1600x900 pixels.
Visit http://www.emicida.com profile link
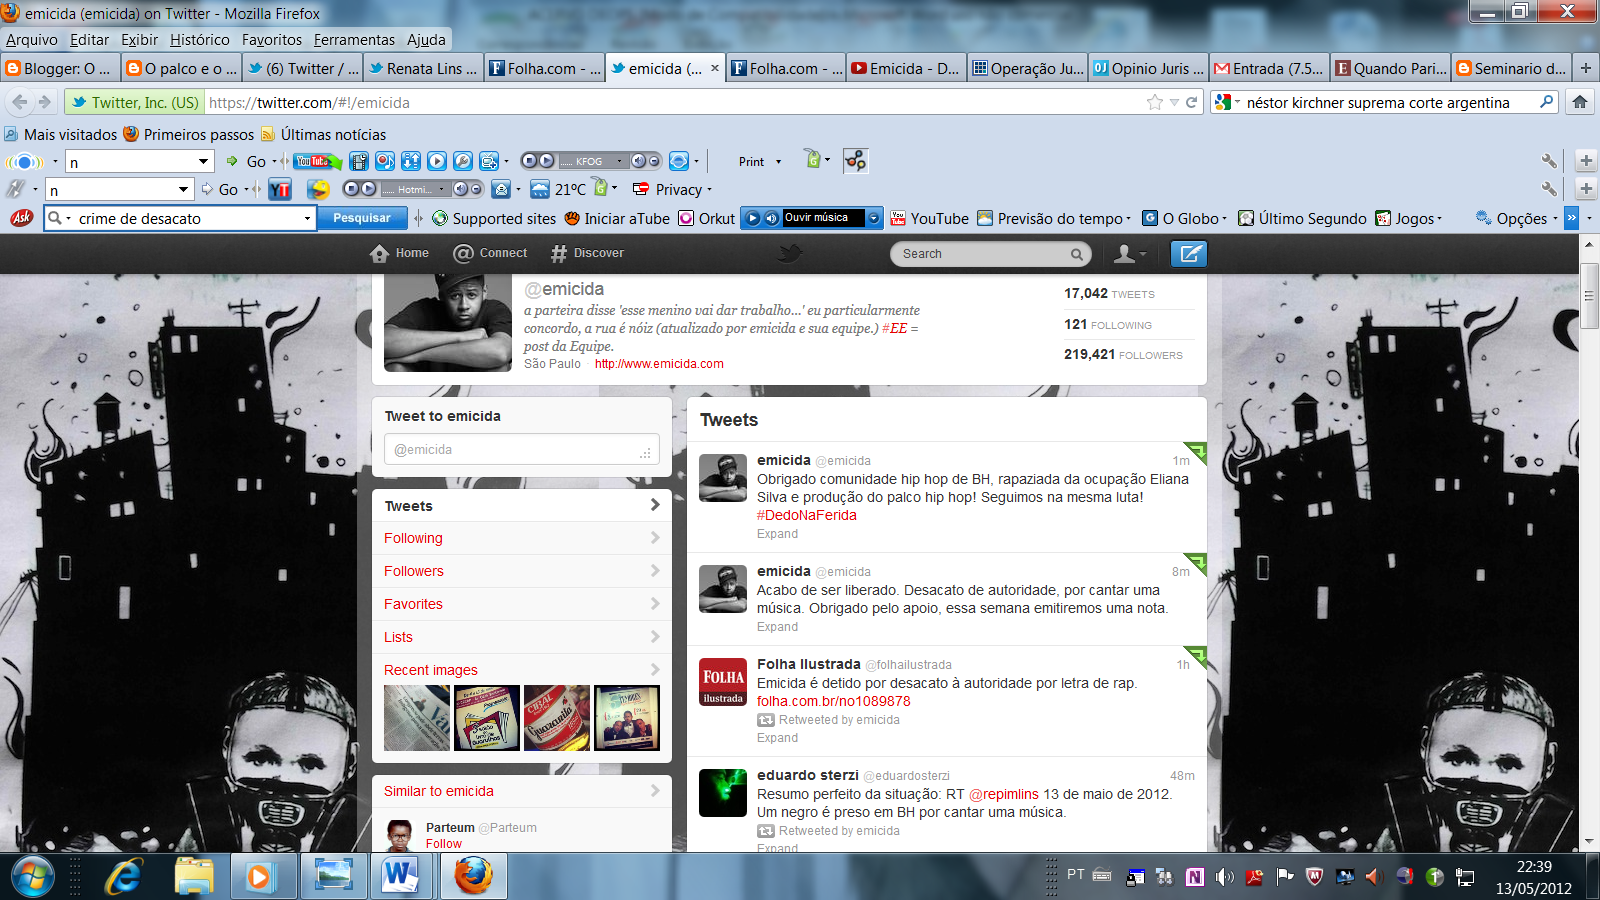(x=659, y=364)
